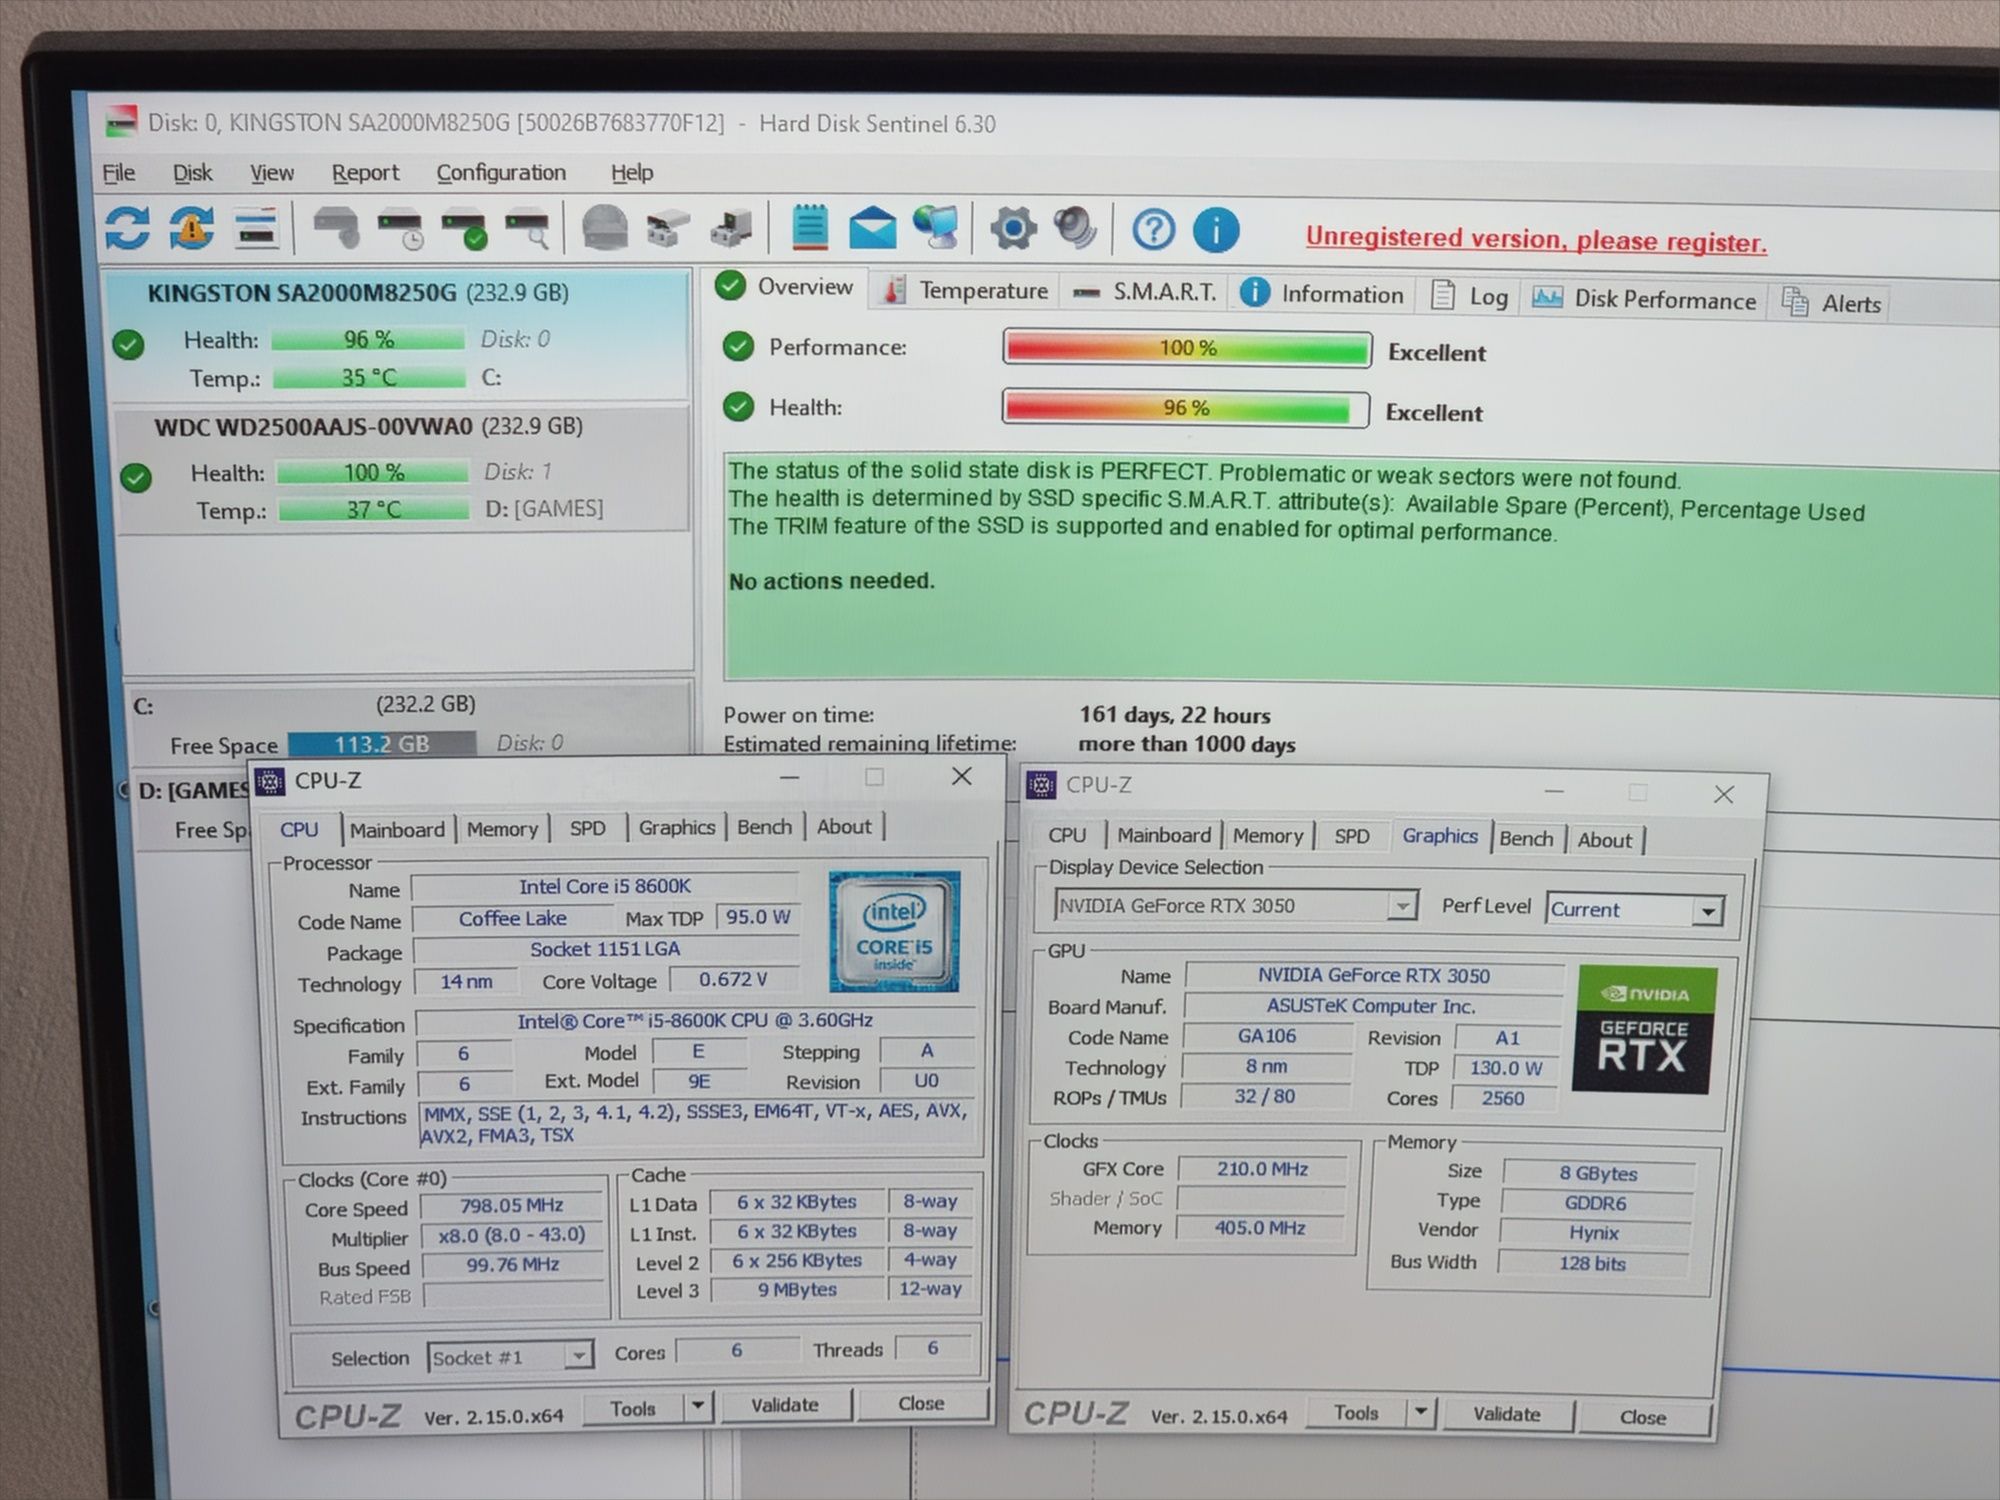This screenshot has width=2000, height=1500.
Task: Open the Configuration menu
Action: [x=501, y=173]
